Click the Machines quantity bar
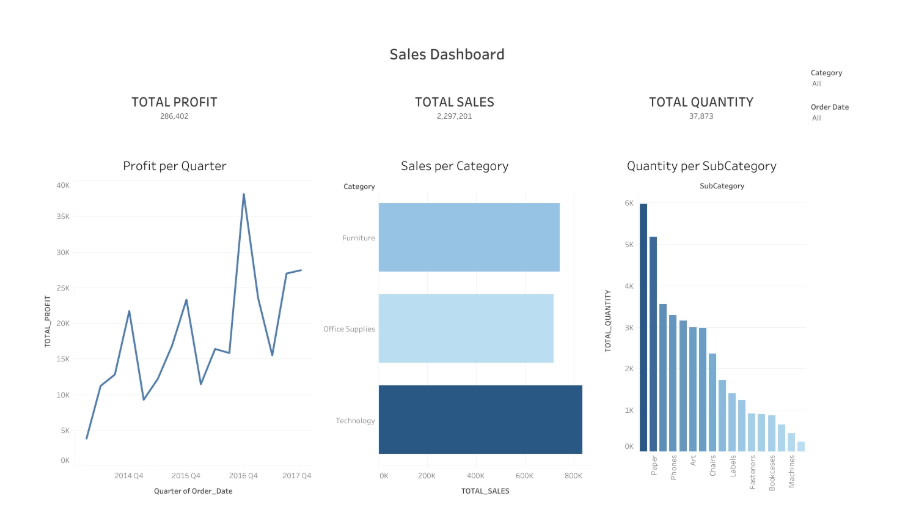Viewport: 897px width, 513px height. click(x=791, y=442)
